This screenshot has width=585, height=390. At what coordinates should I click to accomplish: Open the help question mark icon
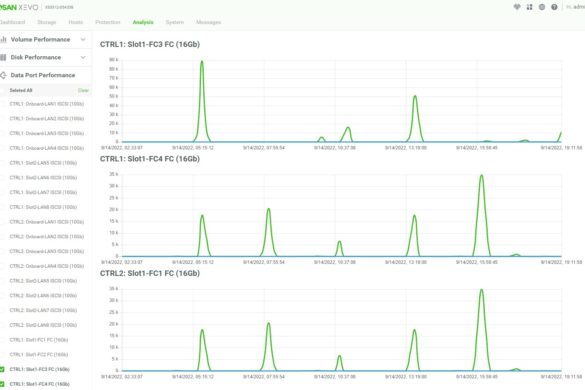tap(554, 7)
